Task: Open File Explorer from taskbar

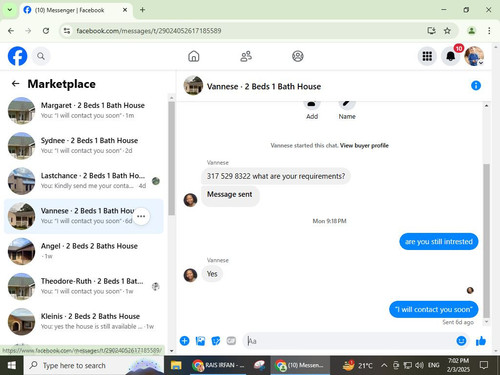Action: click(x=176, y=366)
